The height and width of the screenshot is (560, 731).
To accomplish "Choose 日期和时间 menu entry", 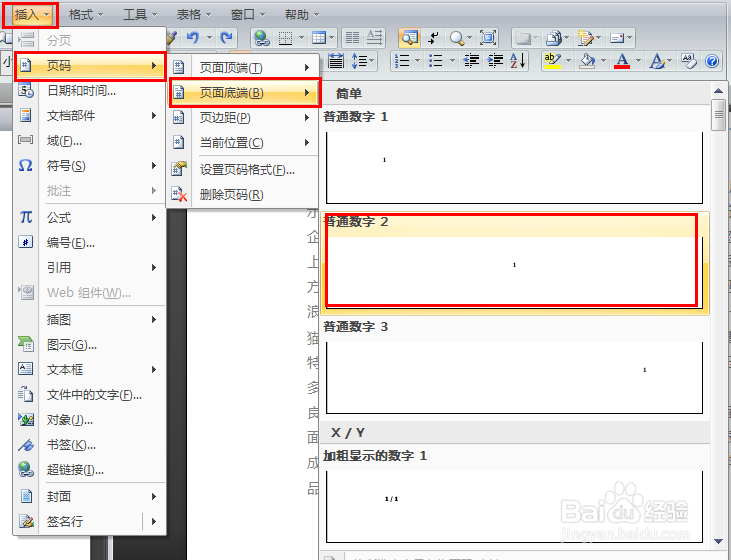I will 90,91.
